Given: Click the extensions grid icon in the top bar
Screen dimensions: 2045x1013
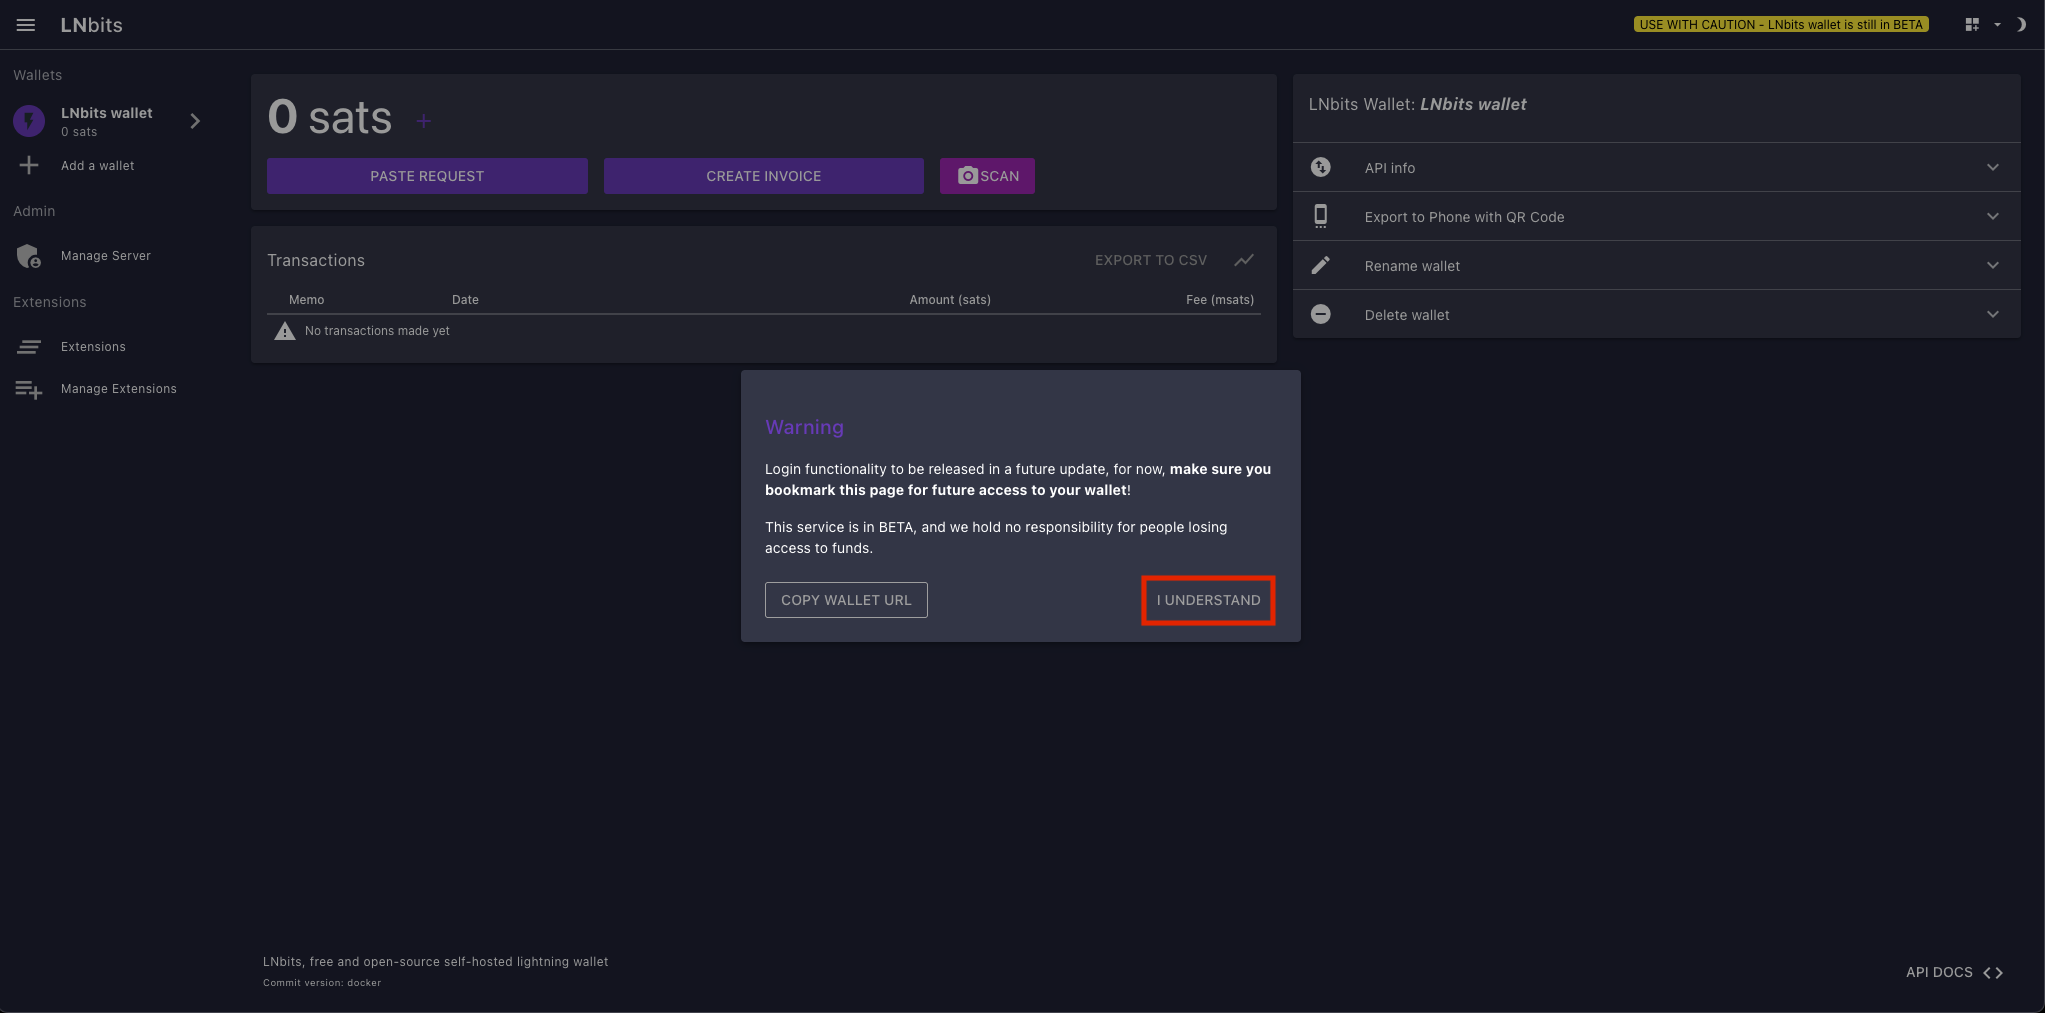Looking at the screenshot, I should 1970,23.
